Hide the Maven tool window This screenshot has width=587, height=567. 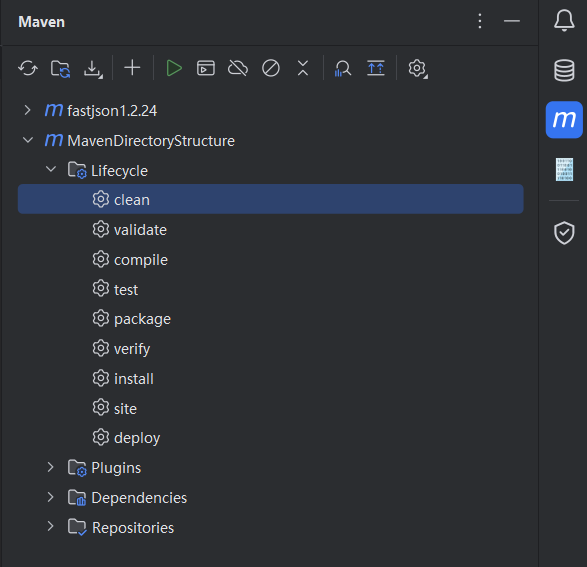[512, 21]
